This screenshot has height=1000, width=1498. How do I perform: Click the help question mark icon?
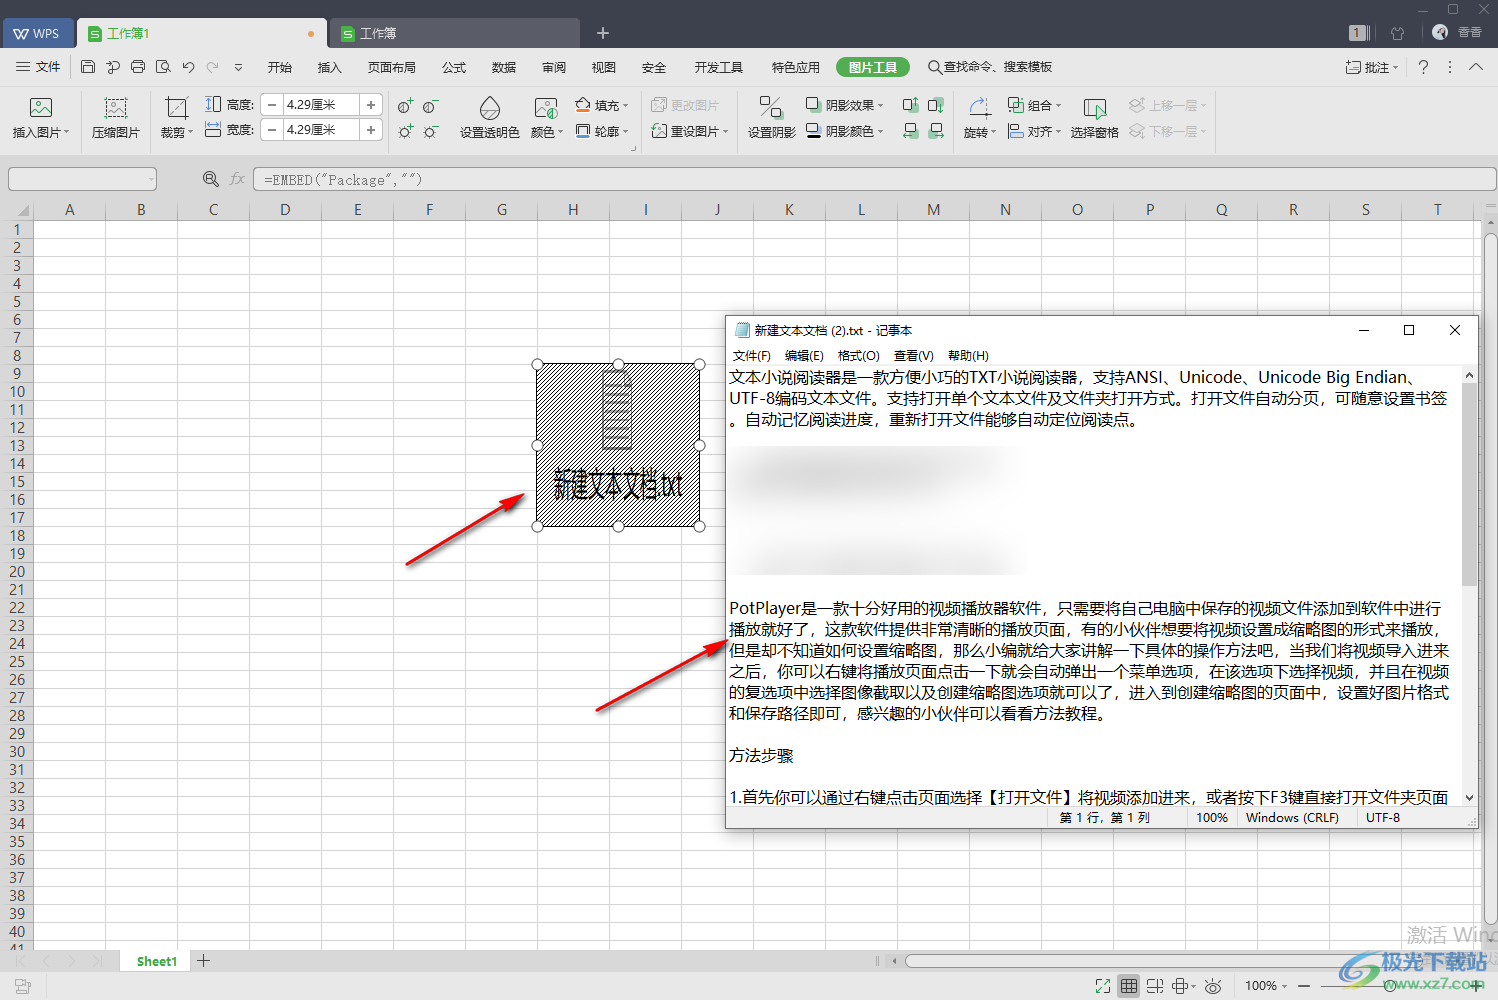click(1424, 67)
